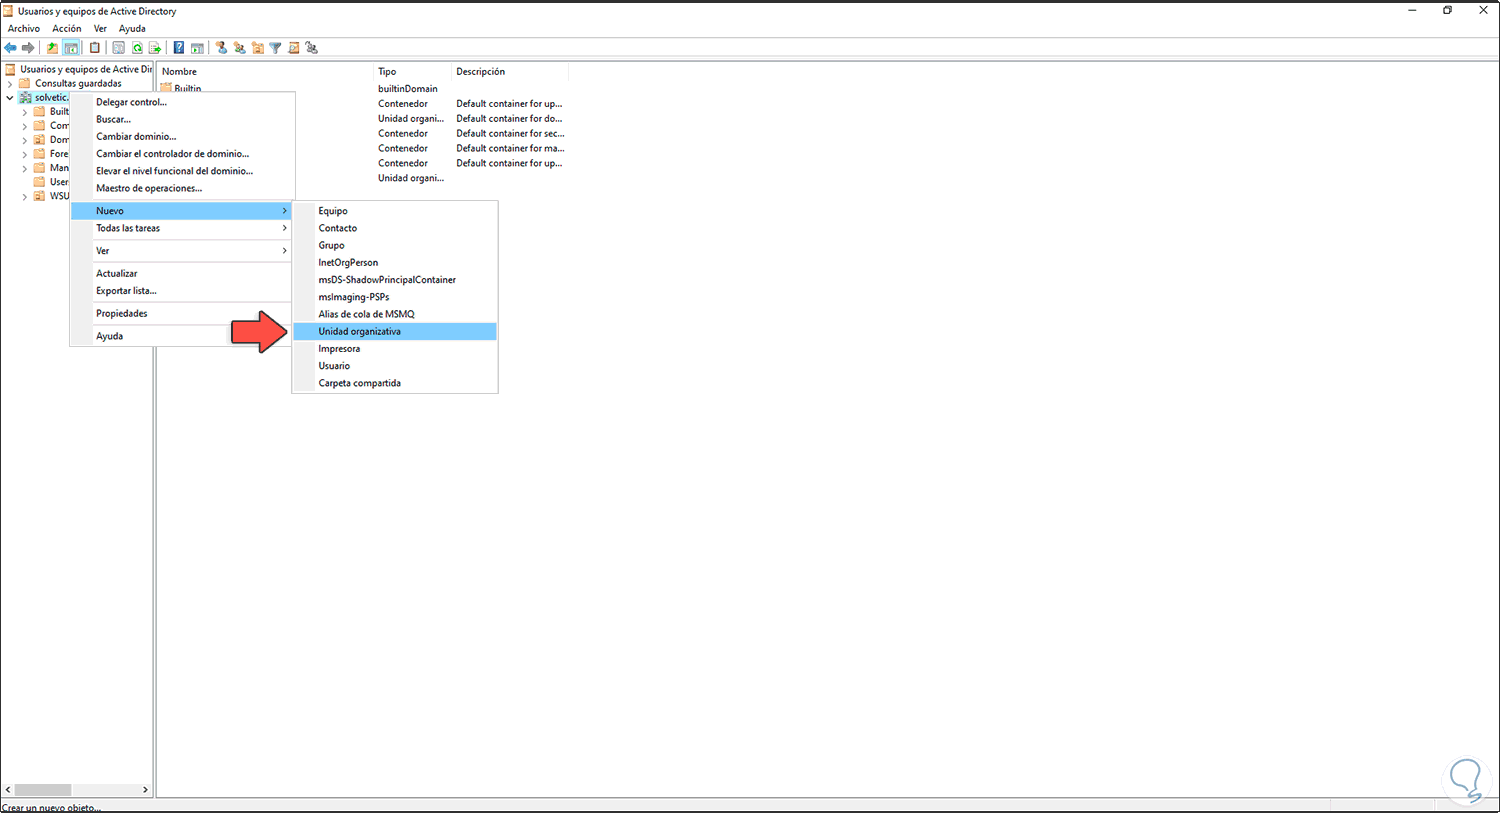Open the Todas las tareas submenu
The height and width of the screenshot is (813, 1500).
[x=181, y=228]
